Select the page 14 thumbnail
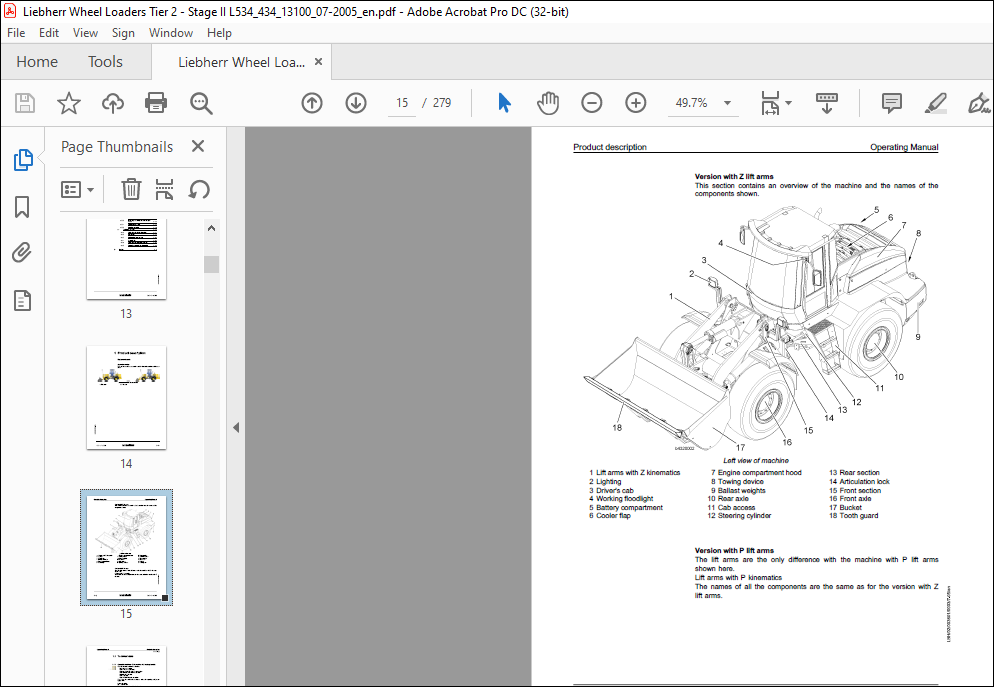994x687 pixels. (x=126, y=397)
